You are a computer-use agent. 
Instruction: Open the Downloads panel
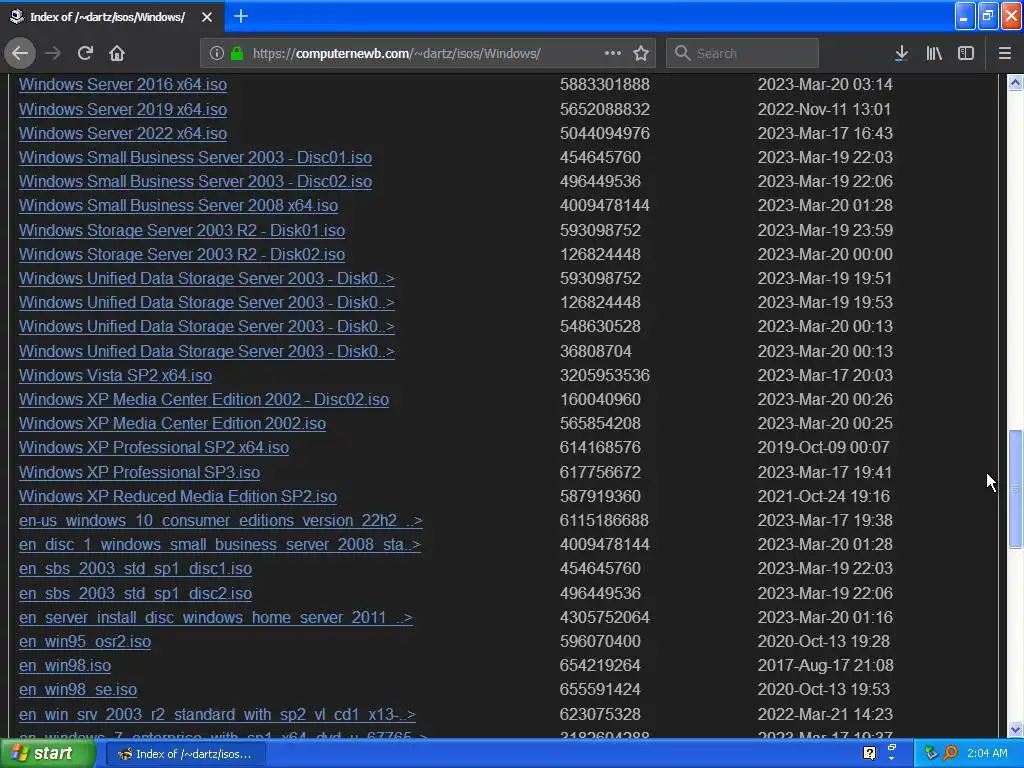point(901,53)
